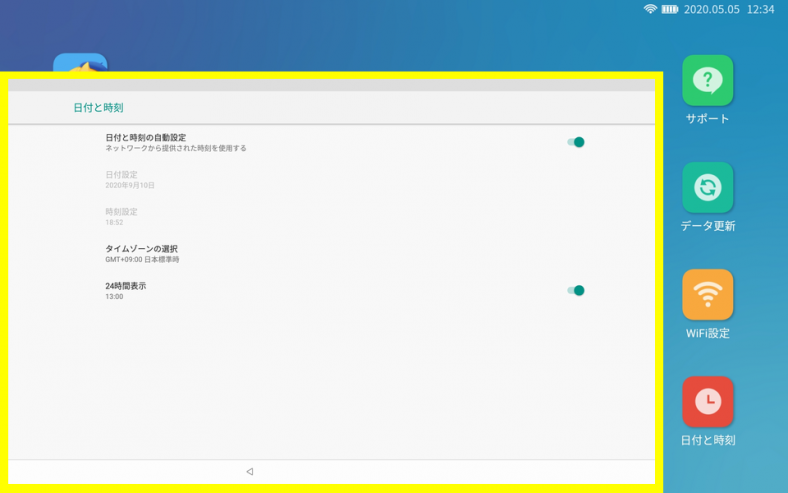
Task: Click the 12:34 clock in status bar
Action: (x=760, y=9)
